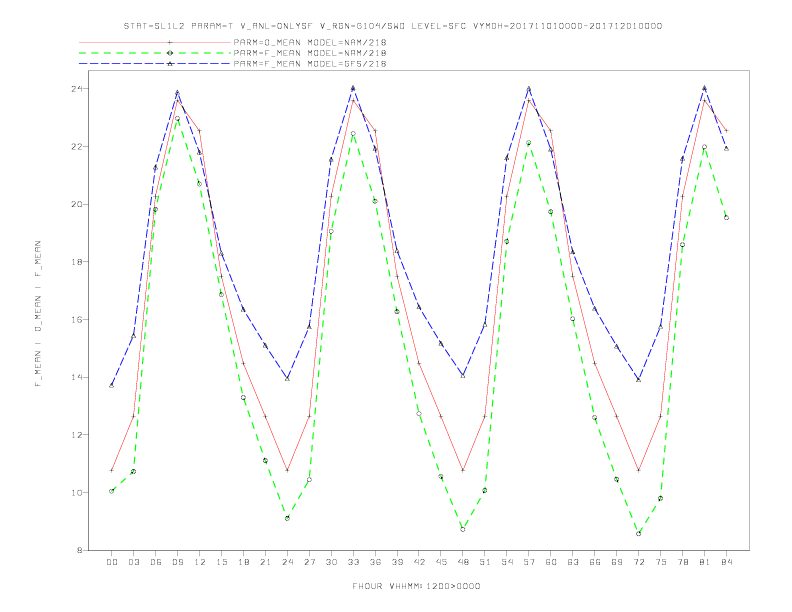The height and width of the screenshot is (612, 792).
Task: Click x-axis forecast hour label 30
Action: coord(331,562)
